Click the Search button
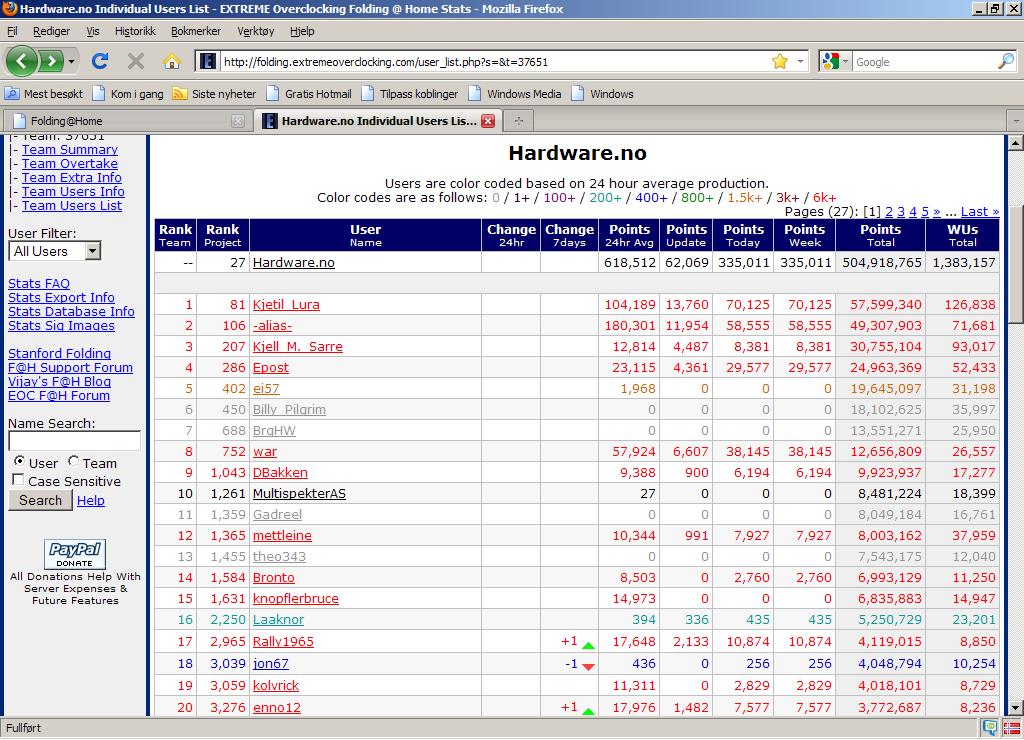Screen dimensions: 1024x740 [40, 500]
